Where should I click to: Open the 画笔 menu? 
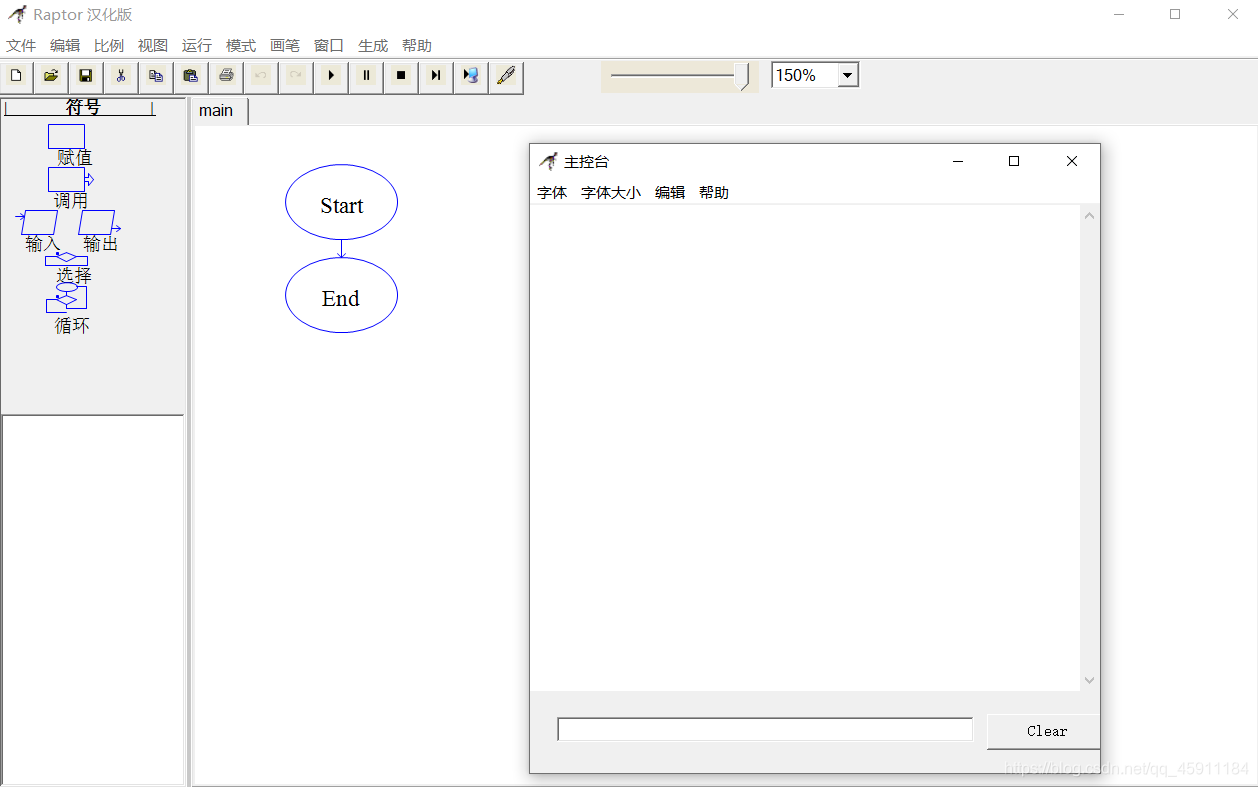point(285,46)
